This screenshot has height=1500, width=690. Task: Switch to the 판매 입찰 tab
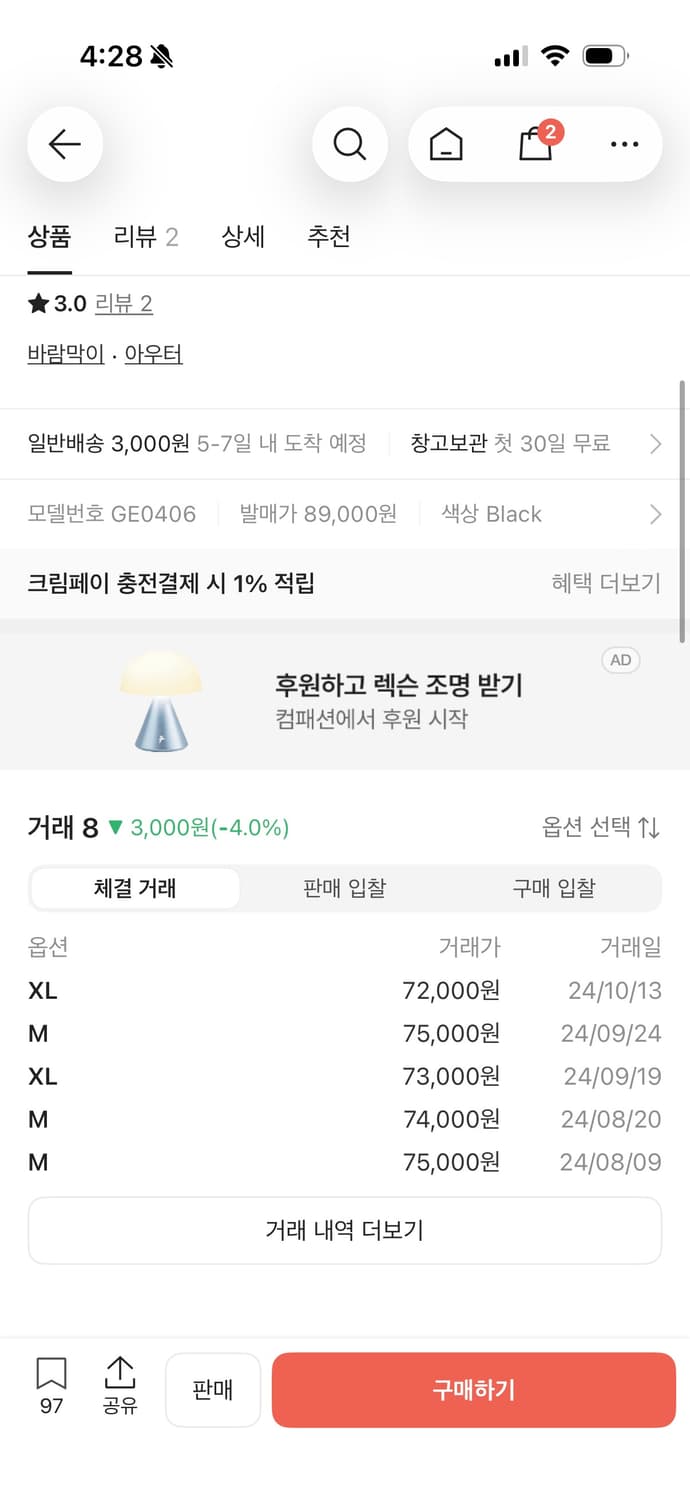point(344,888)
